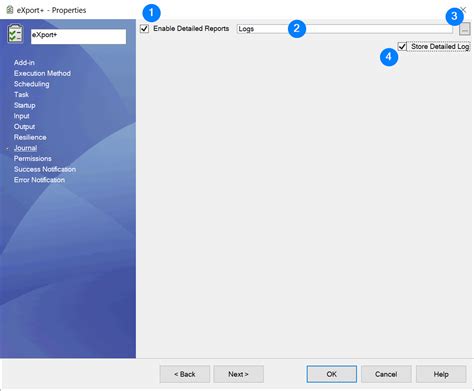Open the Task settings page
The height and width of the screenshot is (391, 474).
coord(21,95)
